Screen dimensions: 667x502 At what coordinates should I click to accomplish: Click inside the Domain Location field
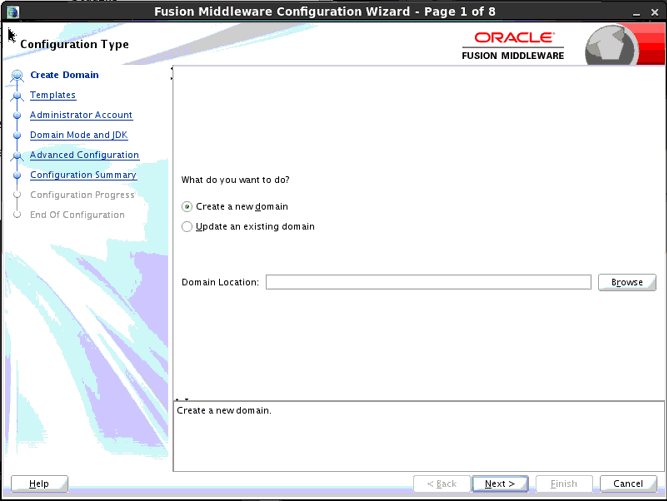click(428, 282)
